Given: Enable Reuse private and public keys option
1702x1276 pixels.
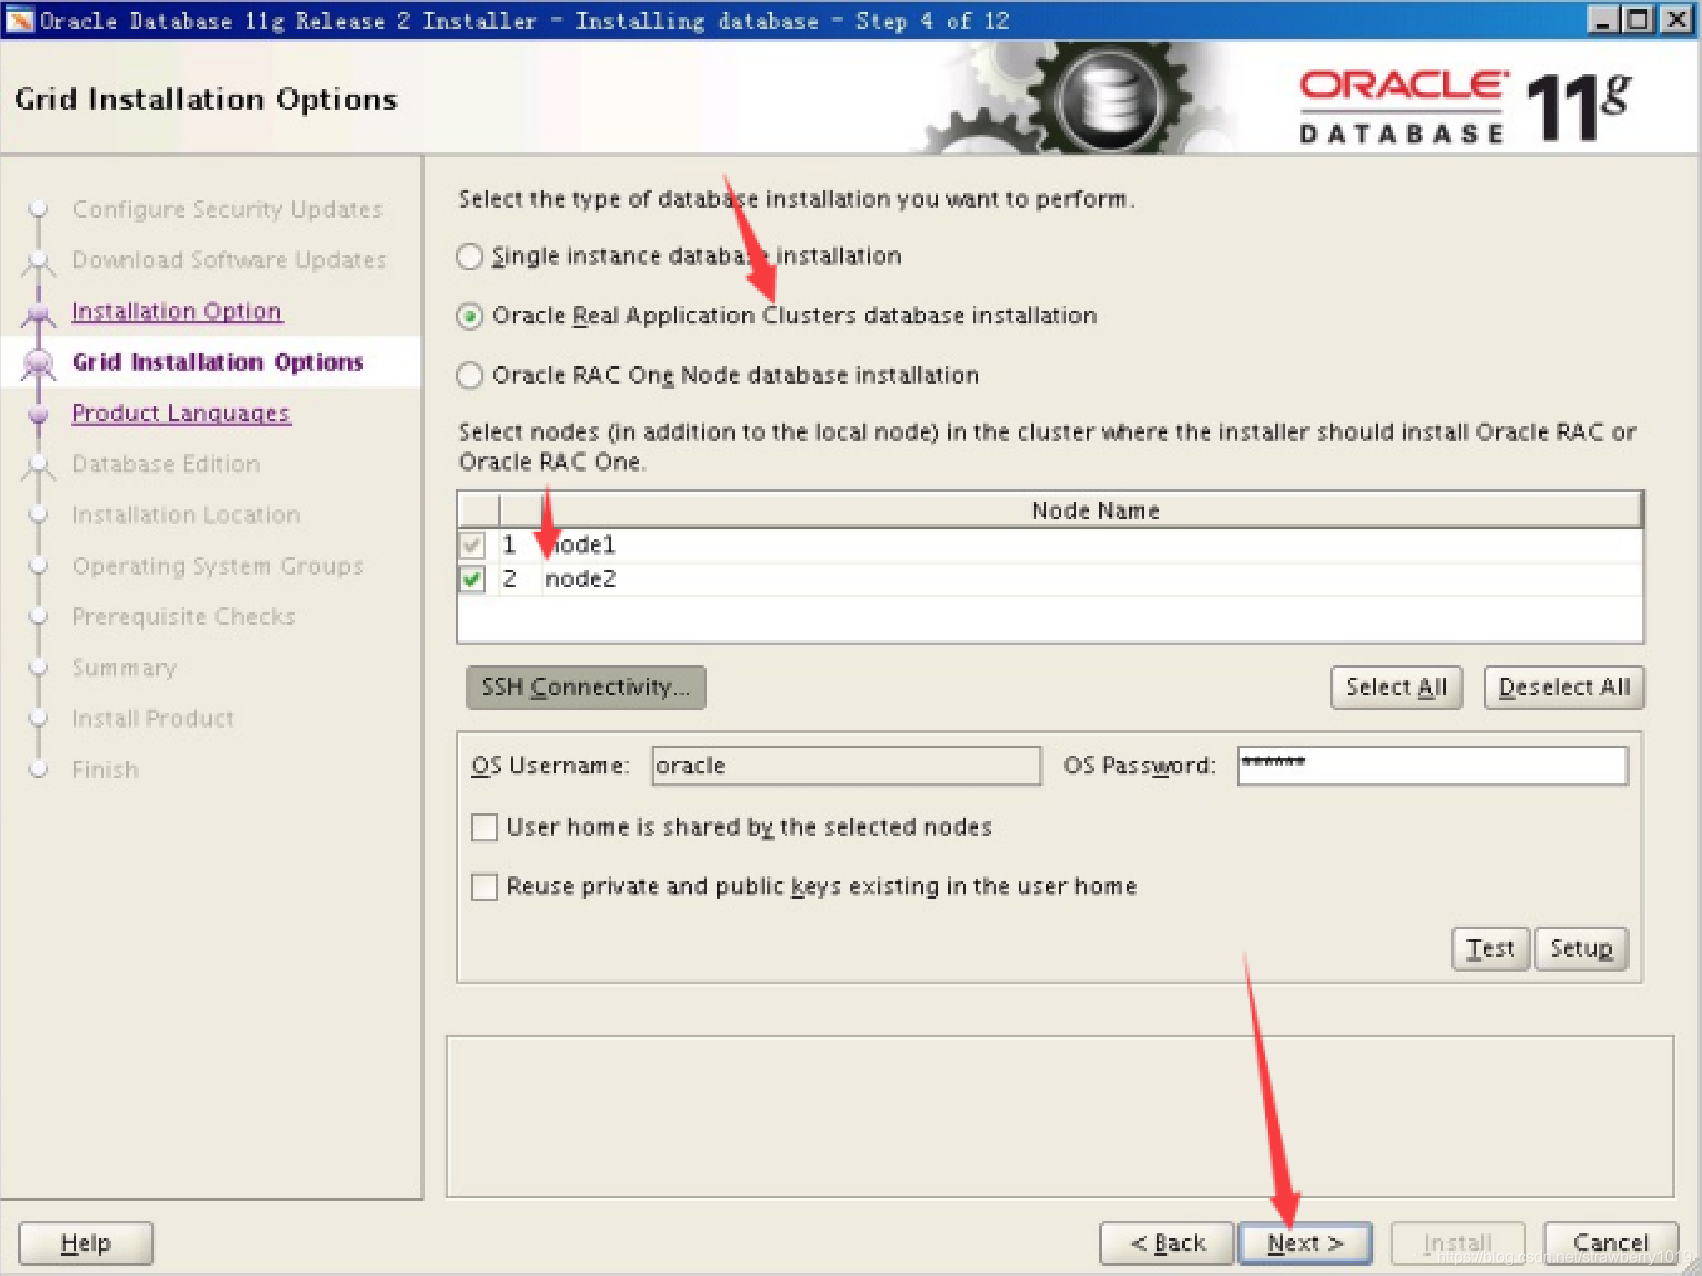Looking at the screenshot, I should pos(485,887).
